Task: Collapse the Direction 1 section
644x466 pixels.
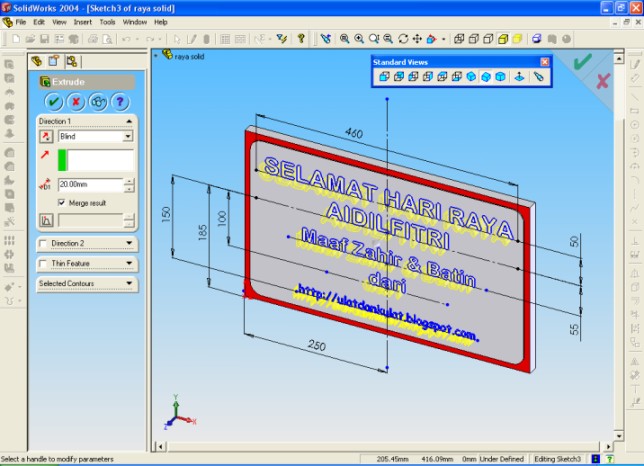Action: click(x=129, y=121)
